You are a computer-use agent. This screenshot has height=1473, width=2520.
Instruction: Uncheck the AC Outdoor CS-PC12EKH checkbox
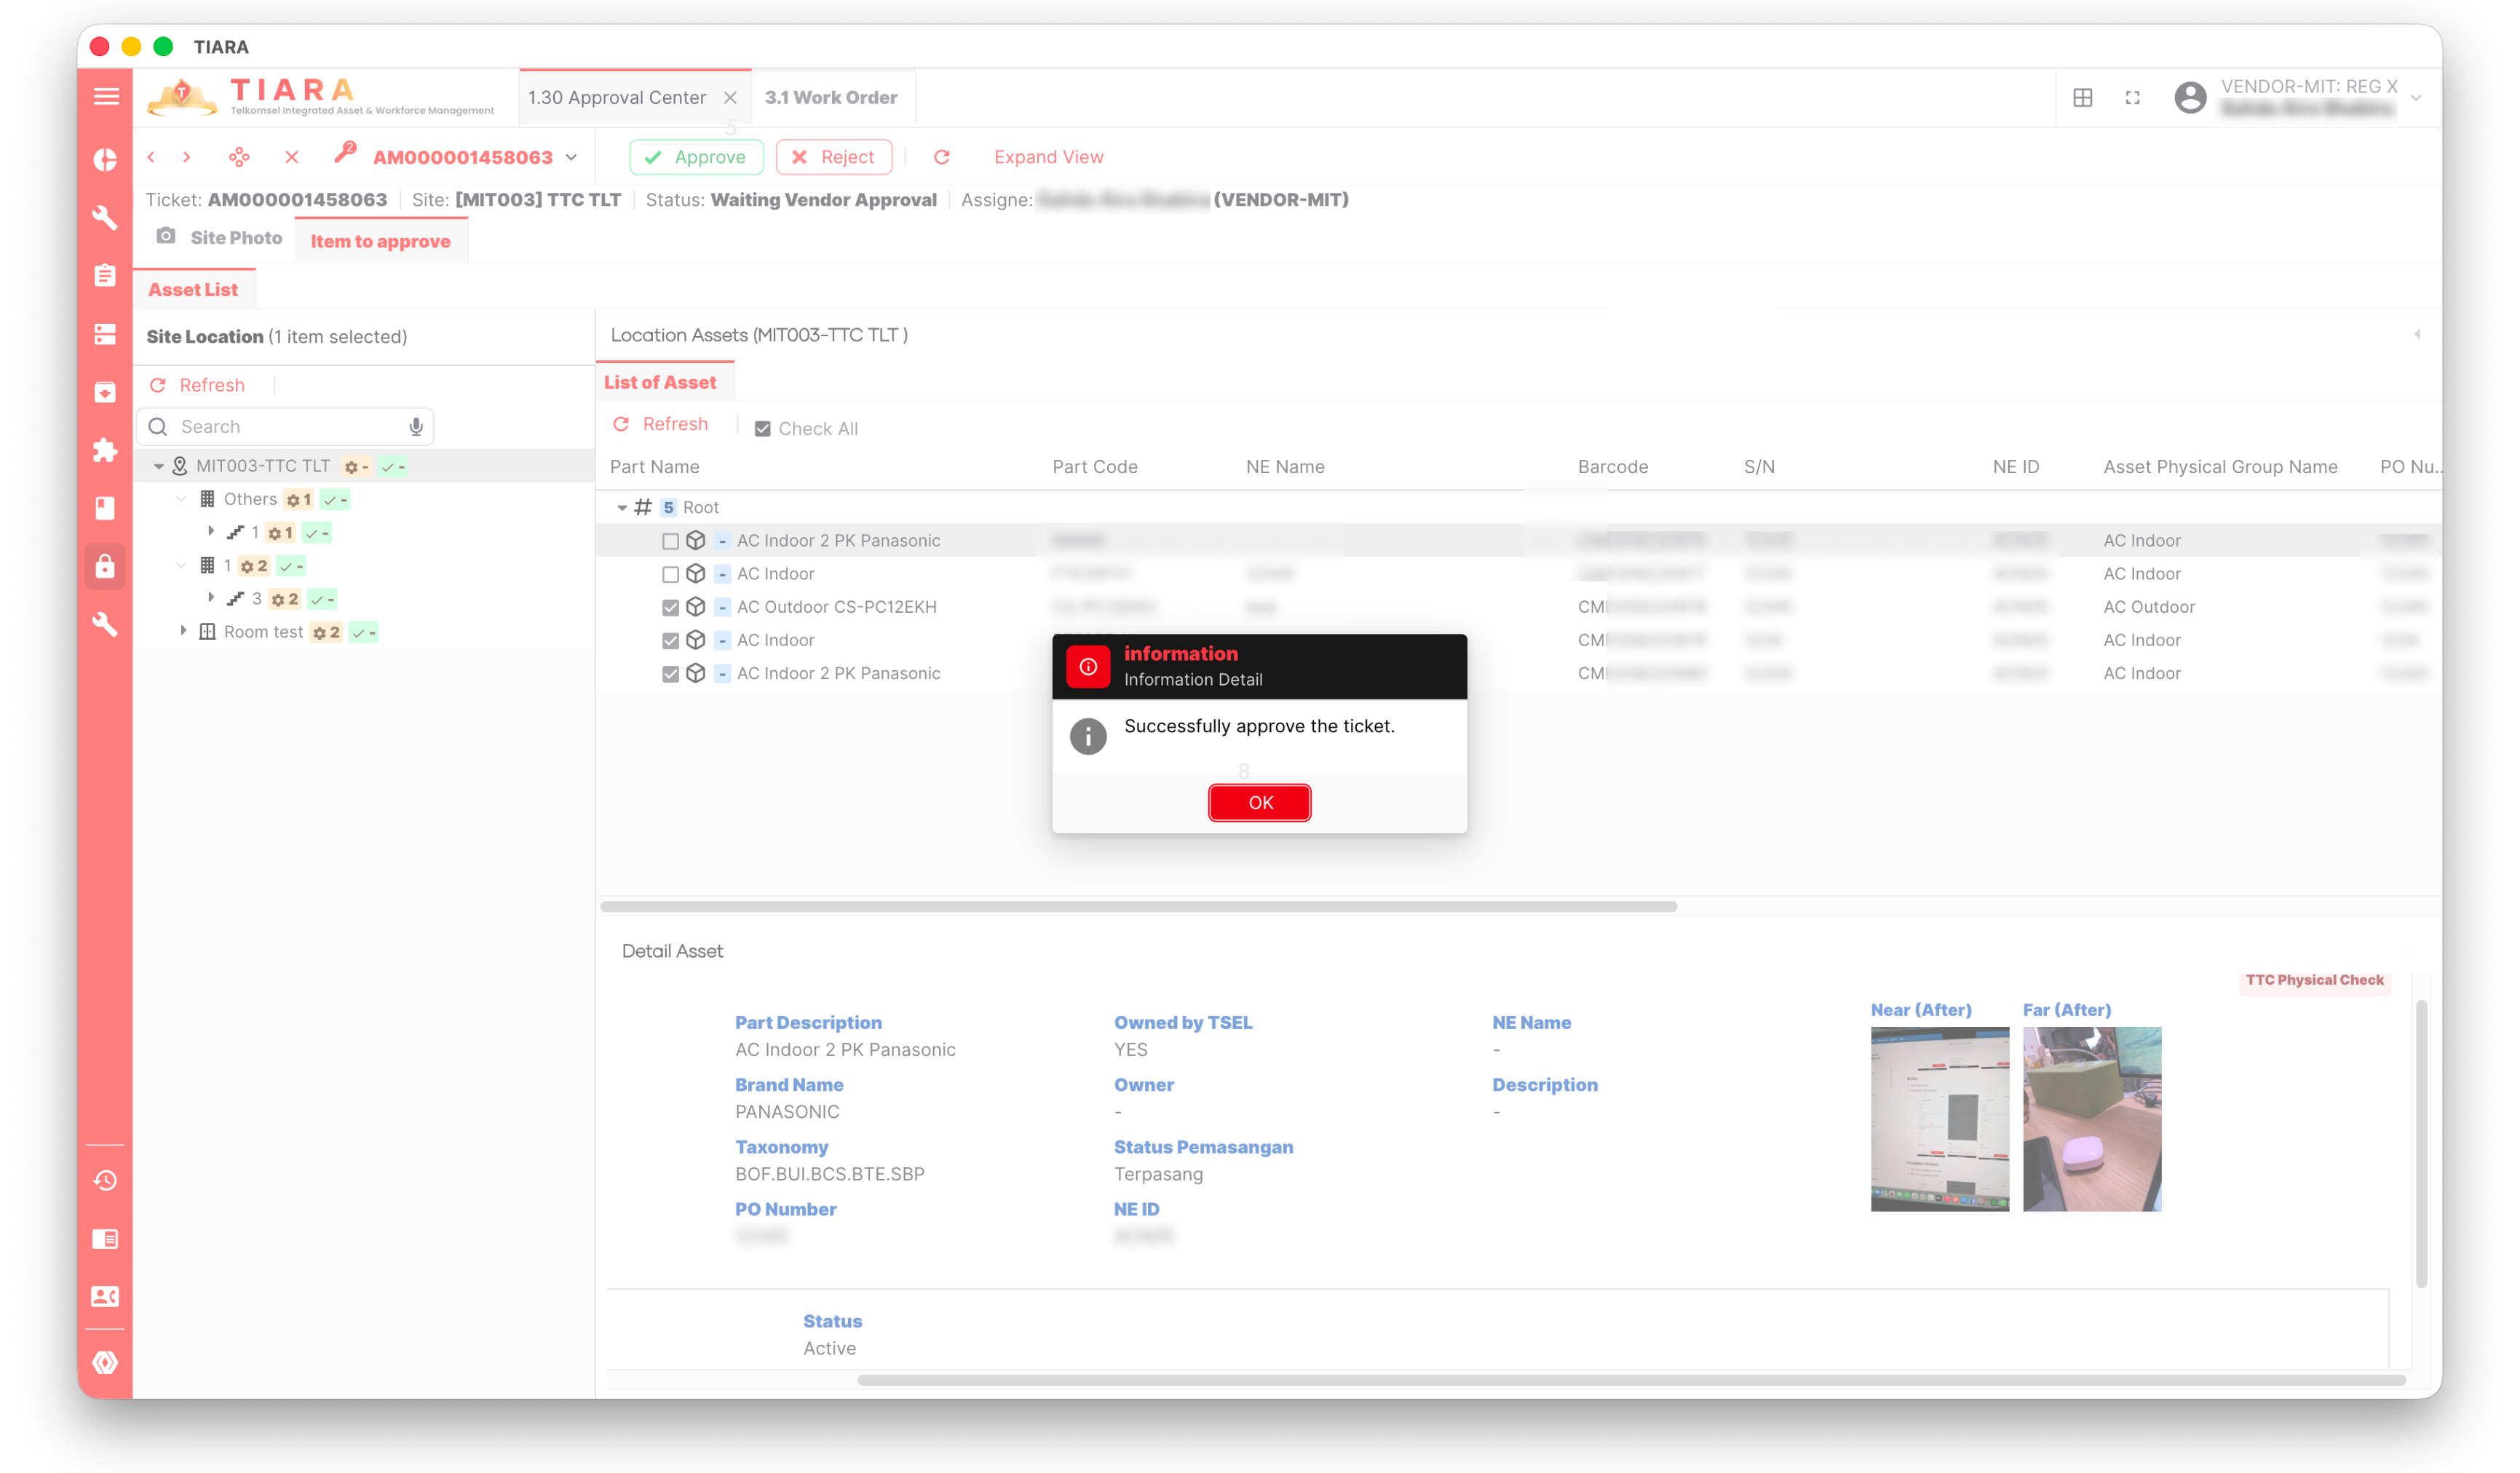(670, 607)
